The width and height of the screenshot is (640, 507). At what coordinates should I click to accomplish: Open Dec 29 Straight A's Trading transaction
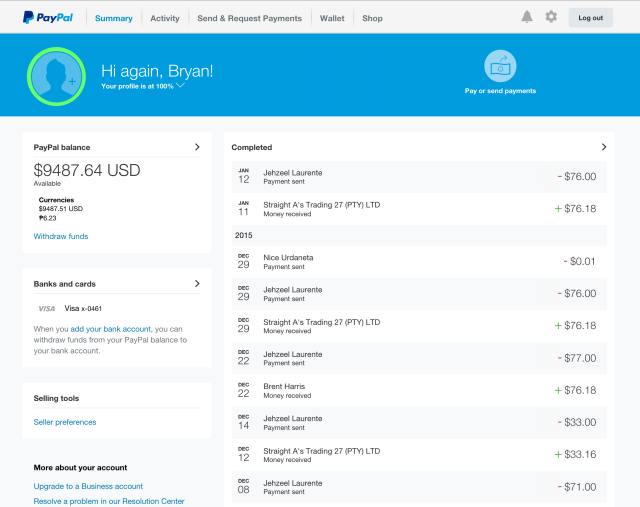tap(419, 326)
